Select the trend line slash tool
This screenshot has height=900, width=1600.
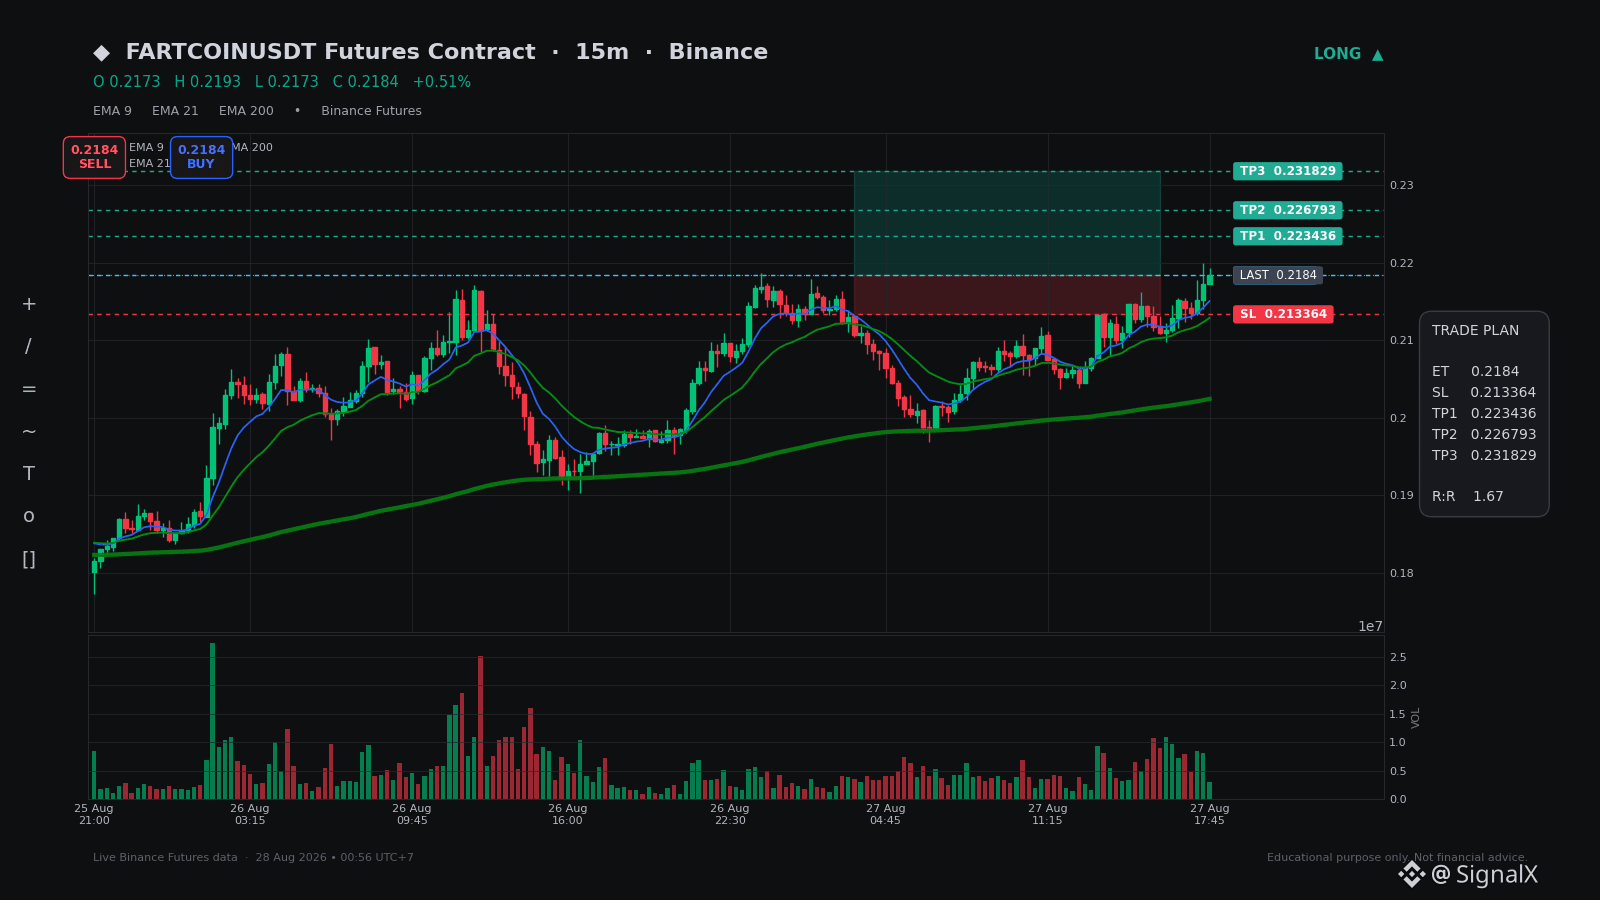pos(29,347)
